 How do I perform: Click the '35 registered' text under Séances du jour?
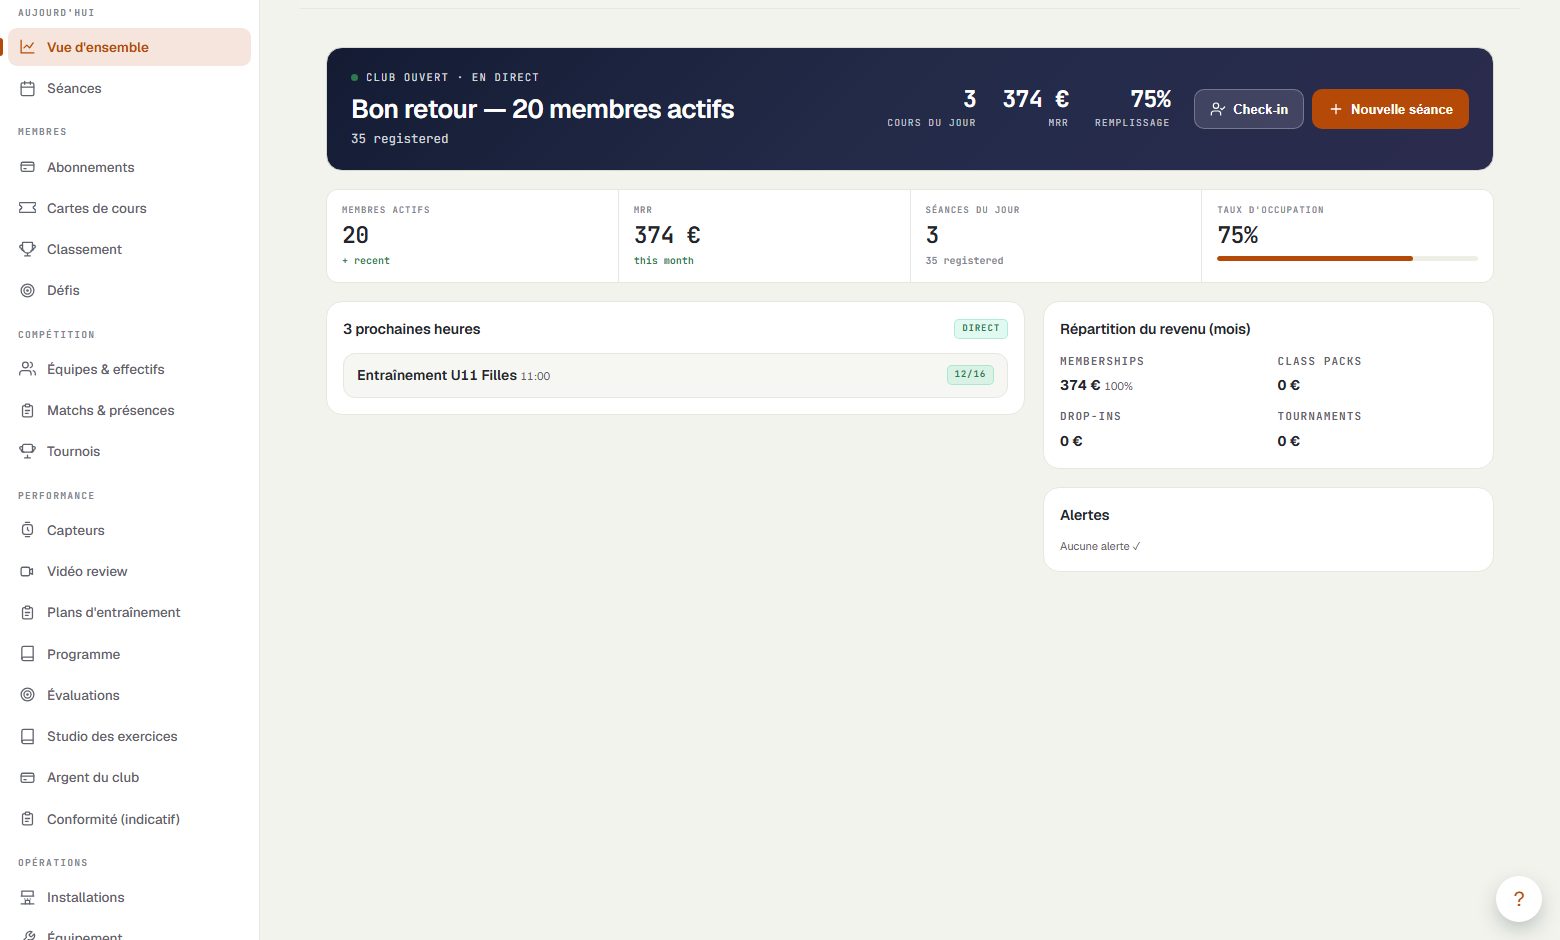tap(964, 261)
